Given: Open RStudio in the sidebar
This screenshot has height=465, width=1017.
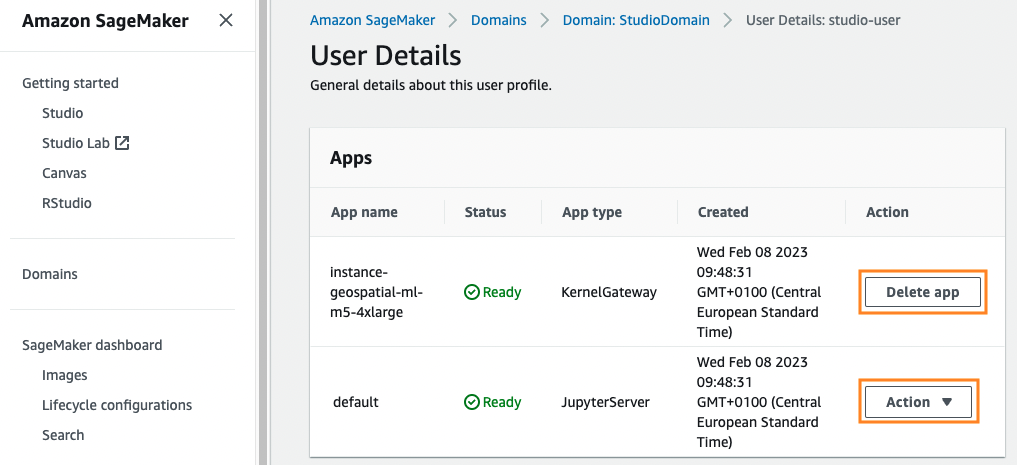Looking at the screenshot, I should pos(67,203).
